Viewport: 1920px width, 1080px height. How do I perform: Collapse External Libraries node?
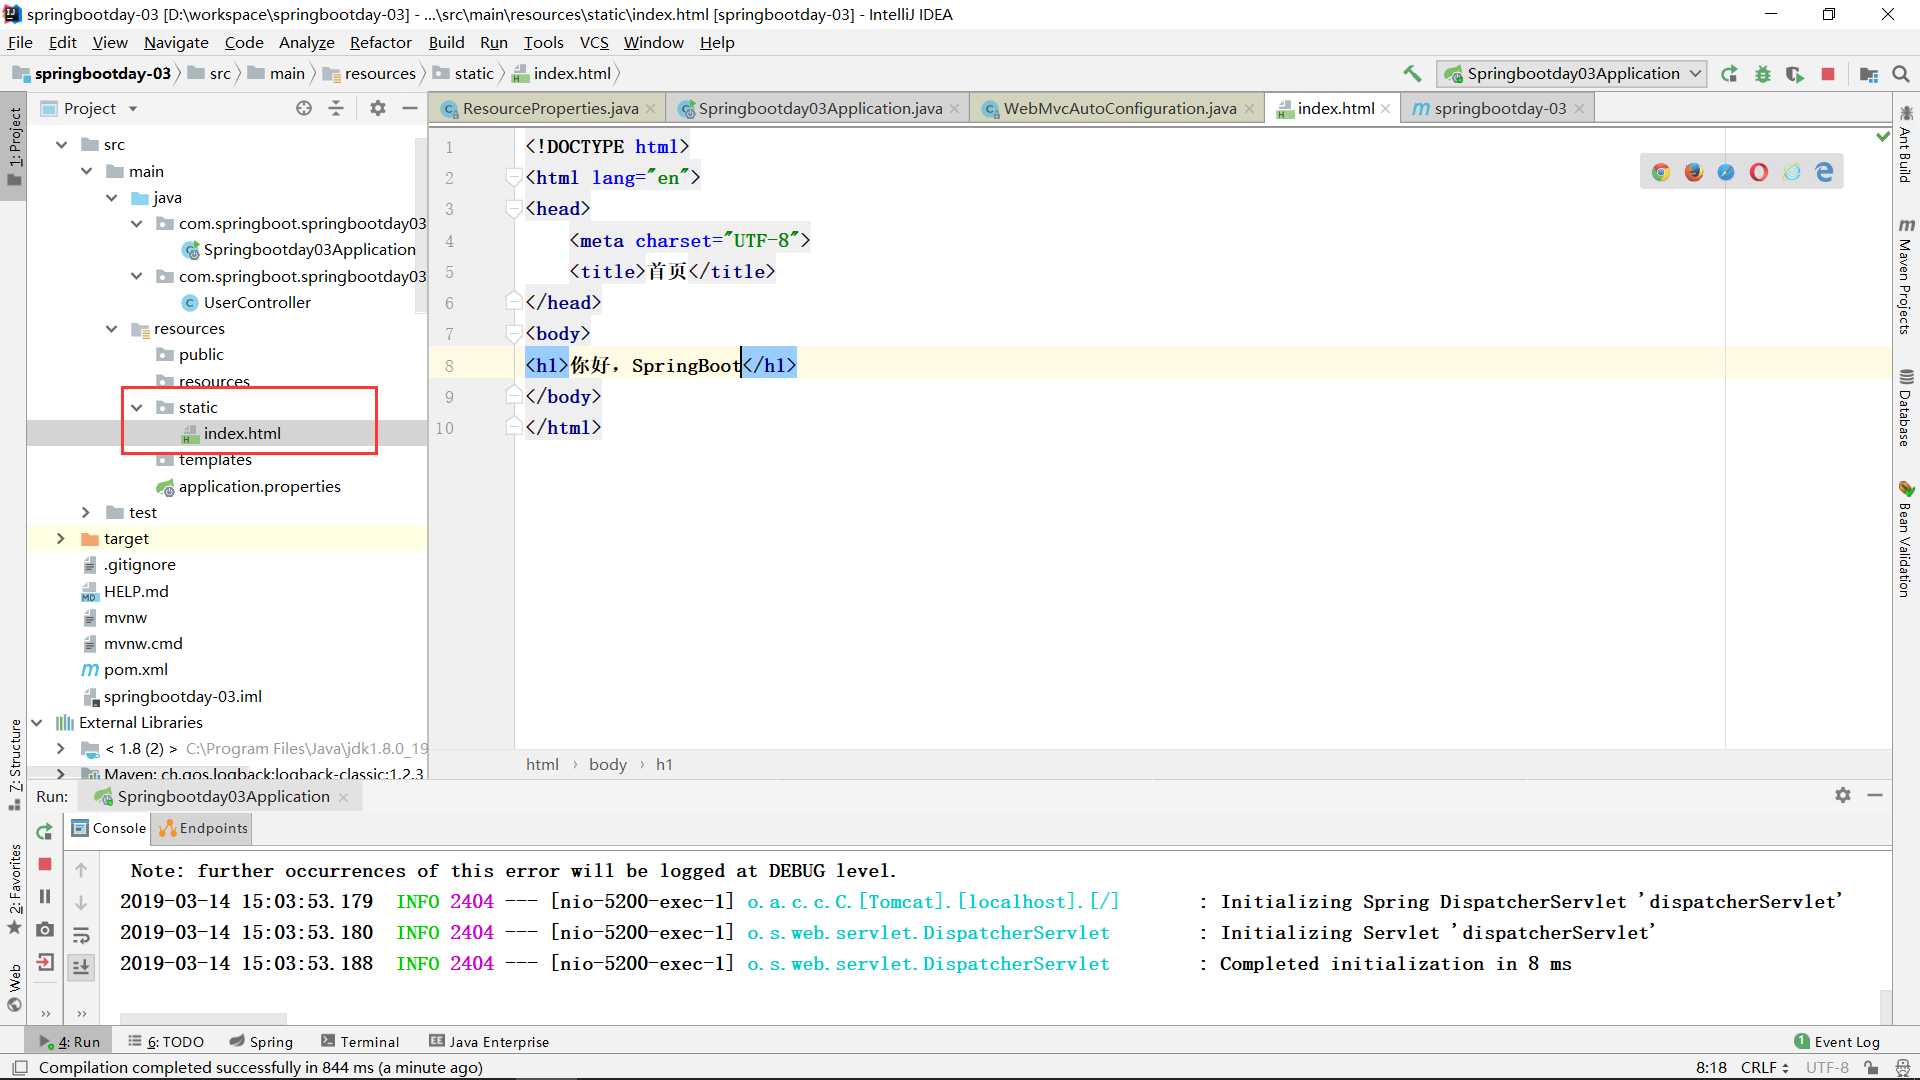pyautogui.click(x=37, y=722)
